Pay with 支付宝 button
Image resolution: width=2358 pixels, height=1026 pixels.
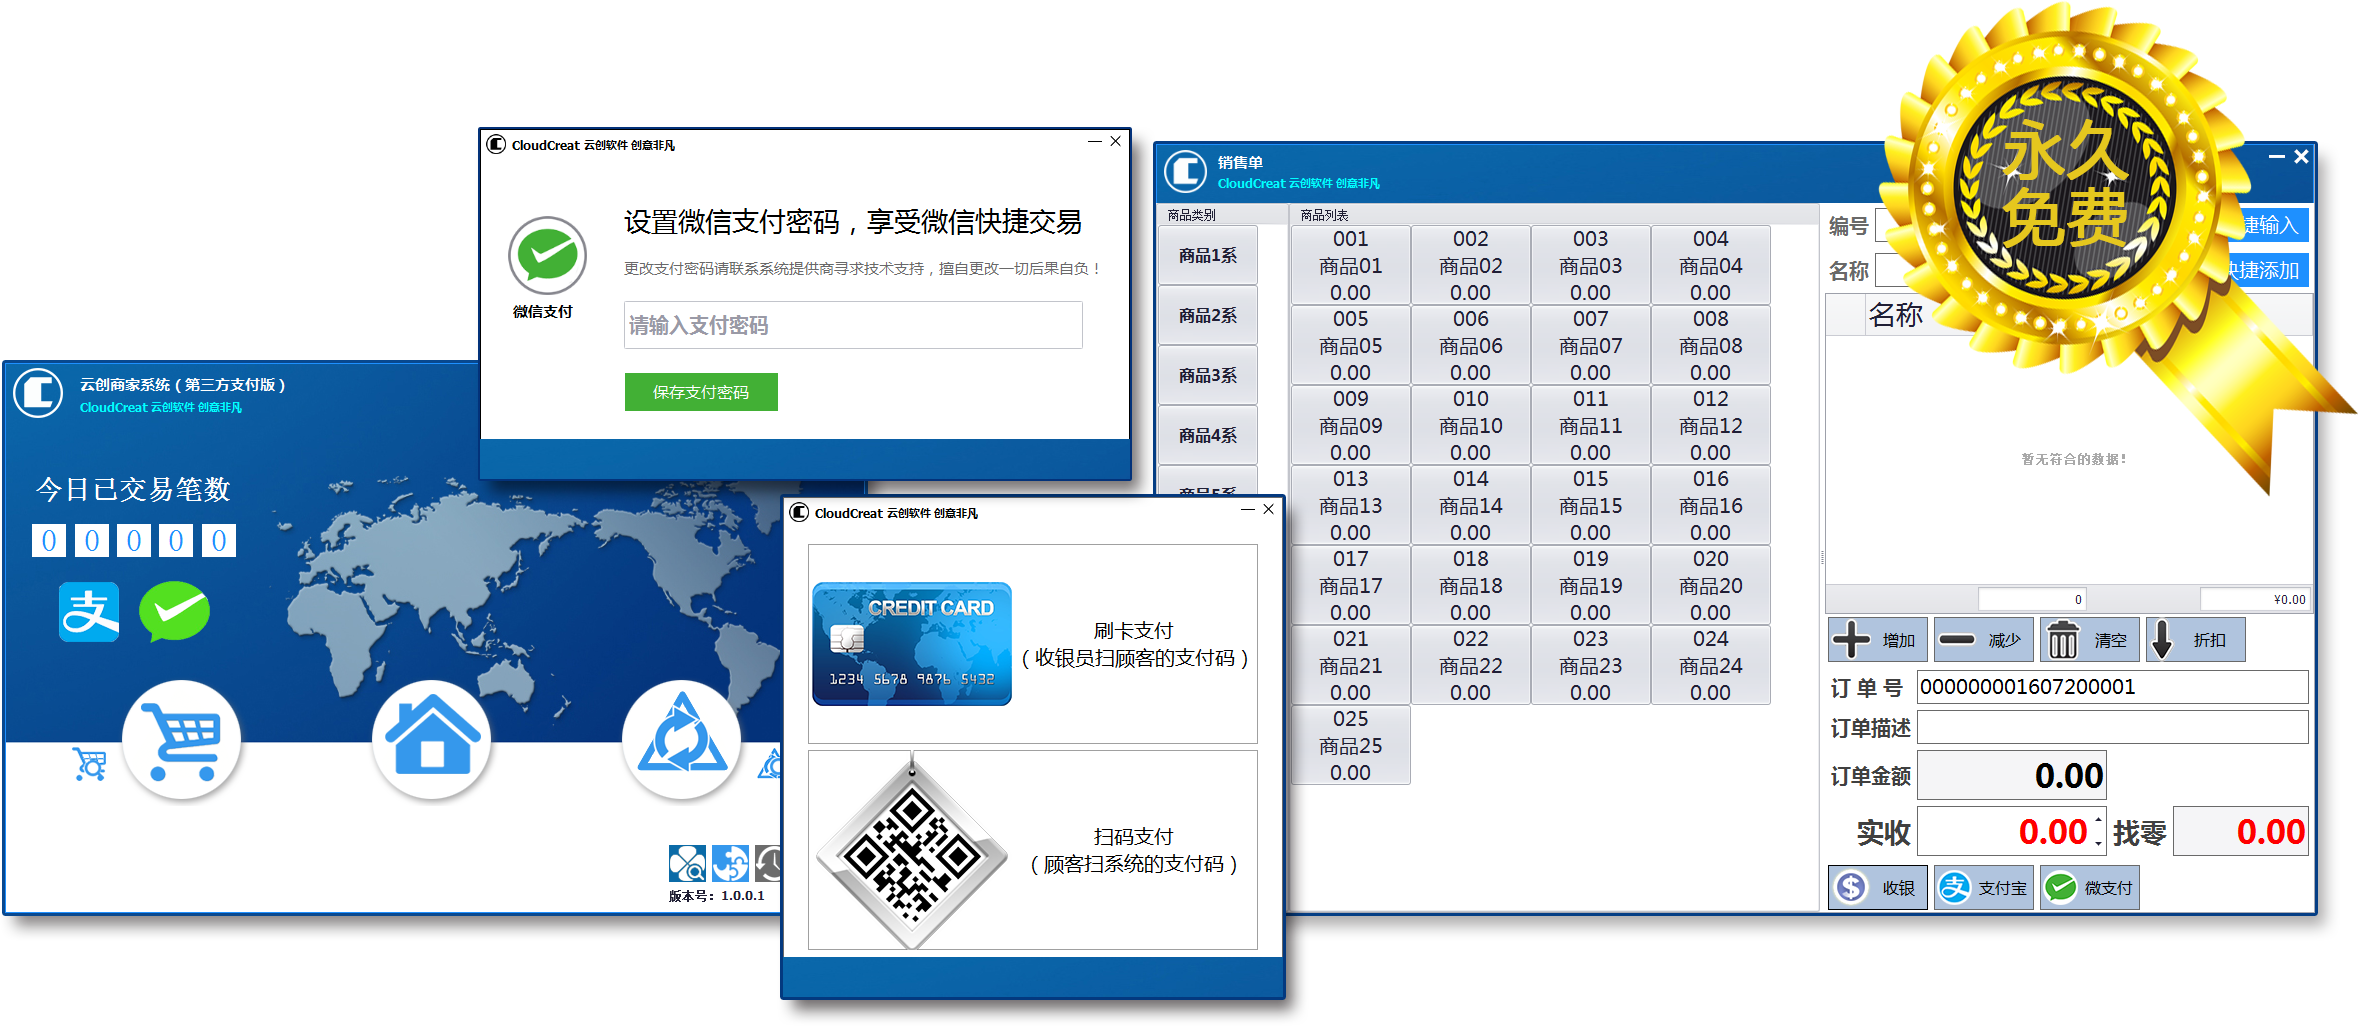tap(1982, 887)
